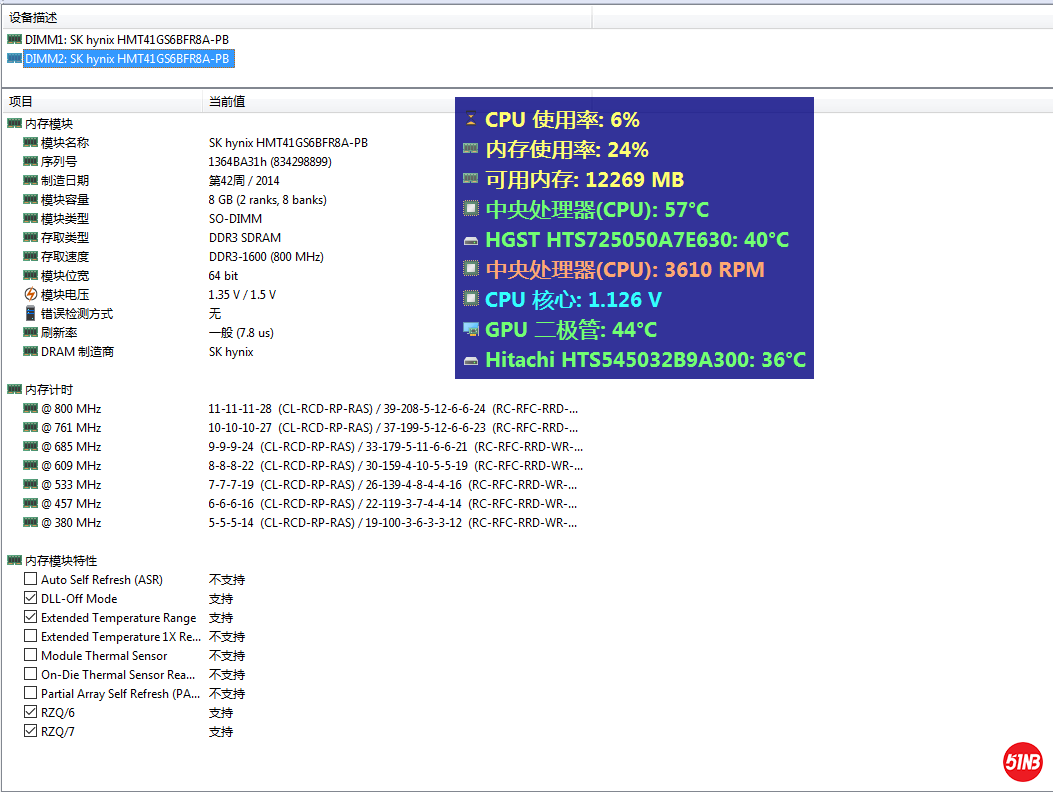This screenshot has height=792, width=1053.
Task: Click the HGST hard drive icon
Action: click(x=471, y=241)
